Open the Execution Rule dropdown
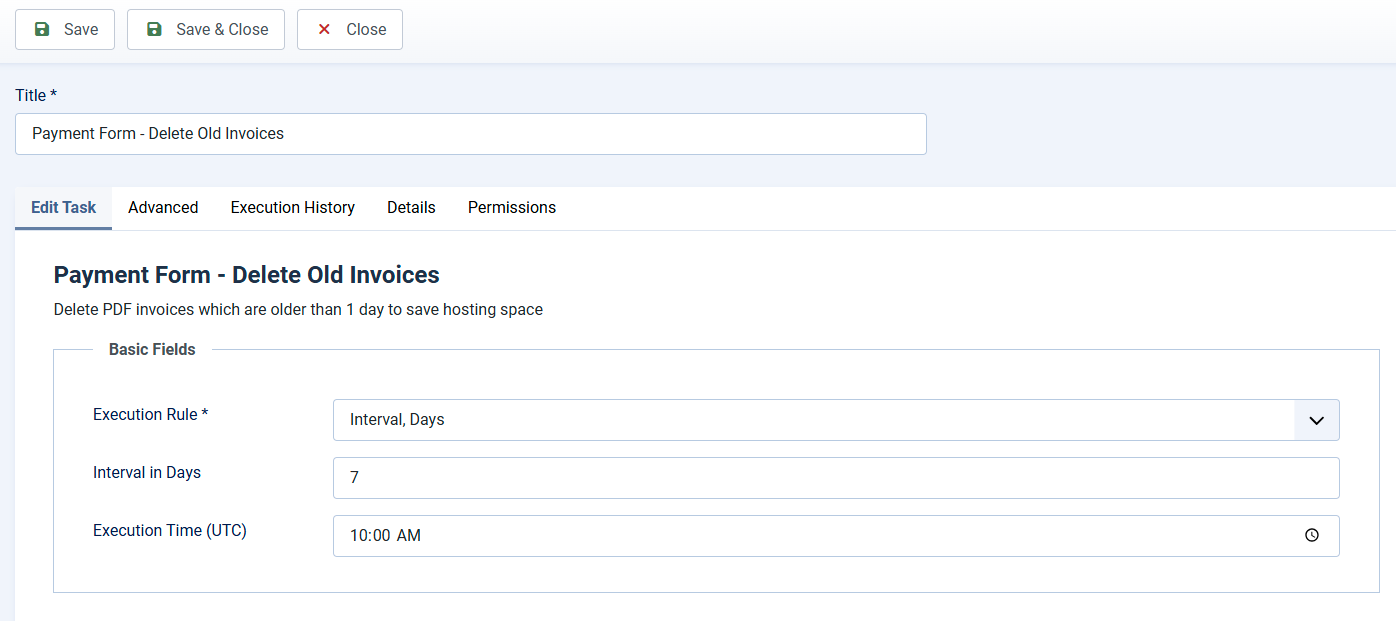The image size is (1396, 621). tap(836, 420)
